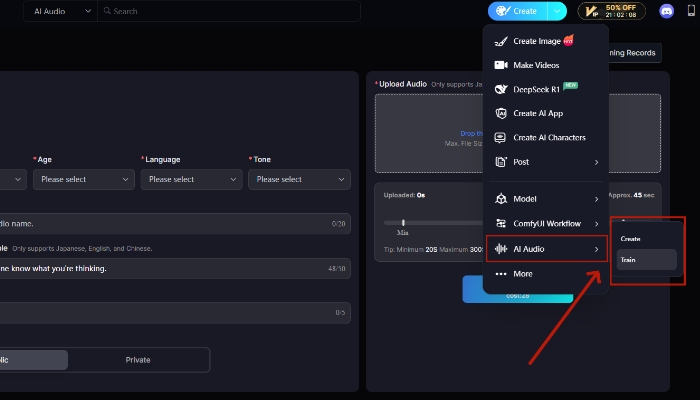The height and width of the screenshot is (400, 700).
Task: Expand the Post submenu
Action: coord(596,162)
